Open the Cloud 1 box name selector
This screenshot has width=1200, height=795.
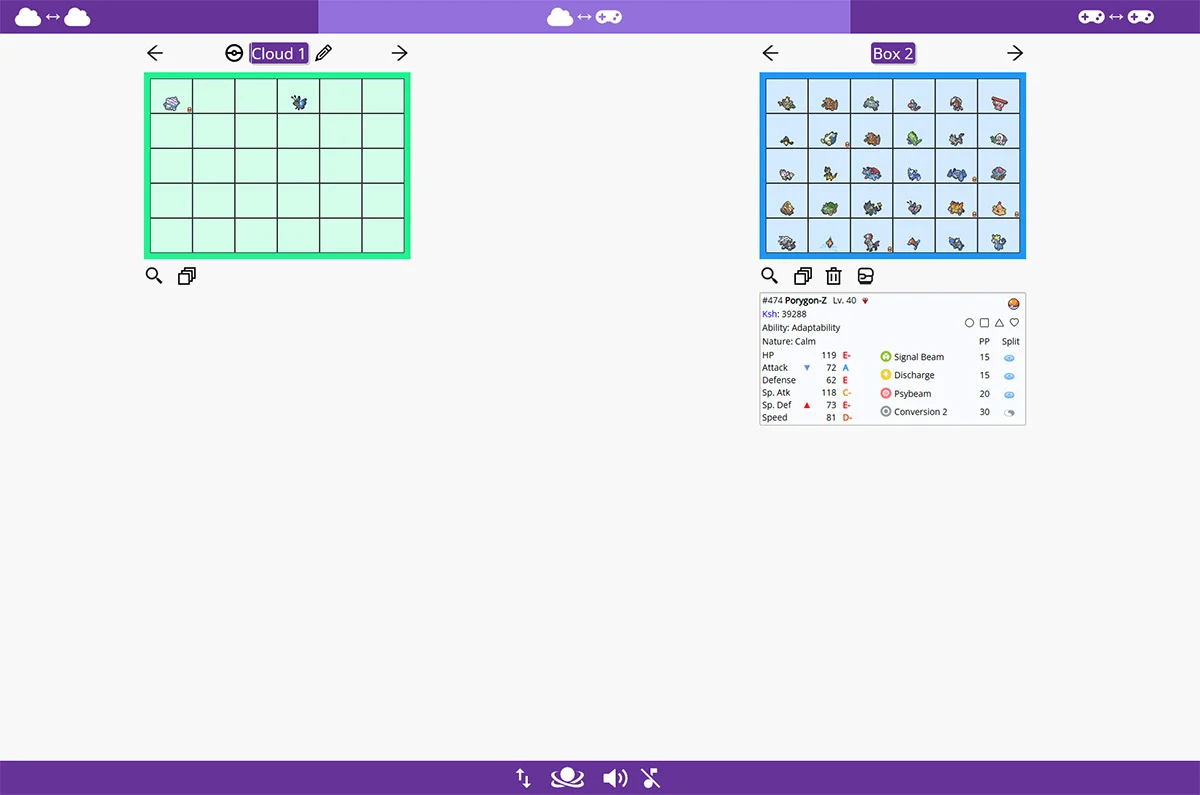[x=278, y=54]
